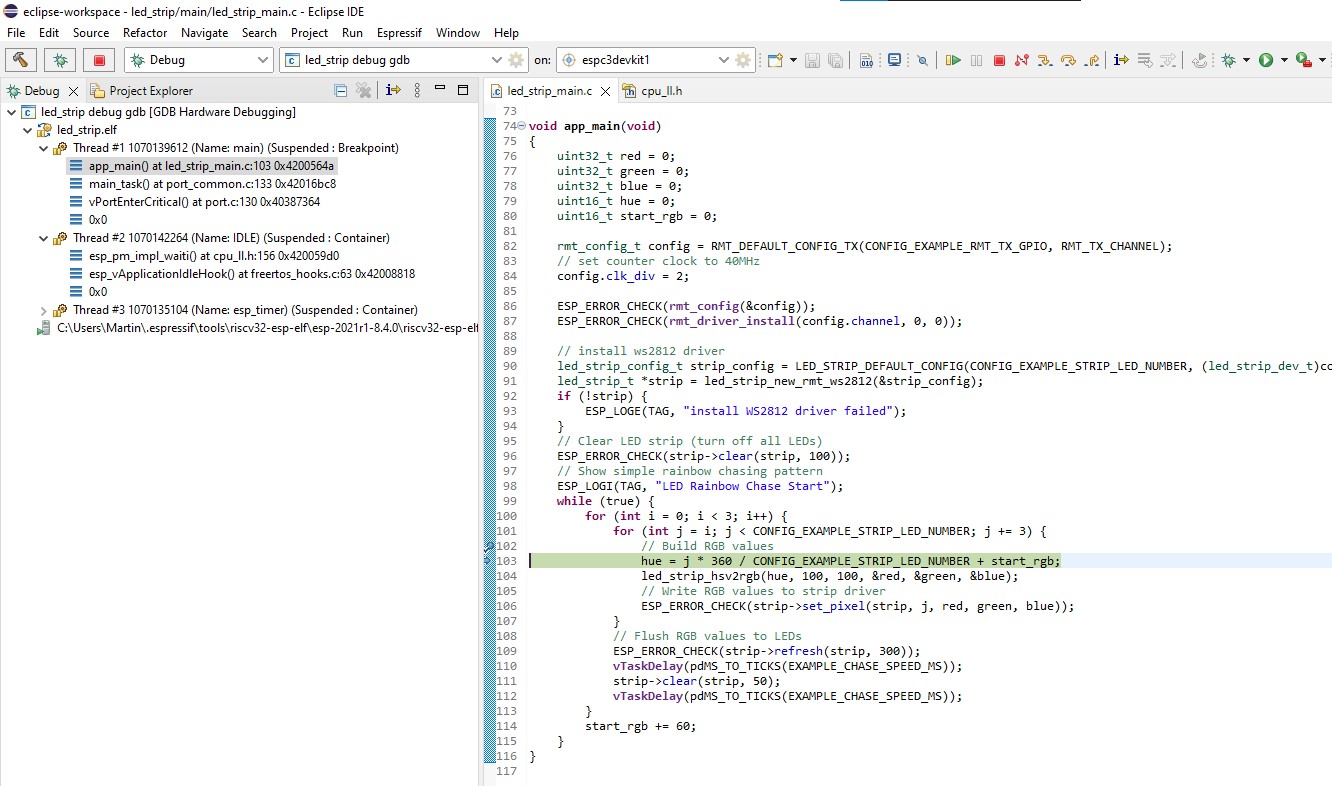Select the led_strip_main.c editor tab
1332x786 pixels.
(549, 91)
